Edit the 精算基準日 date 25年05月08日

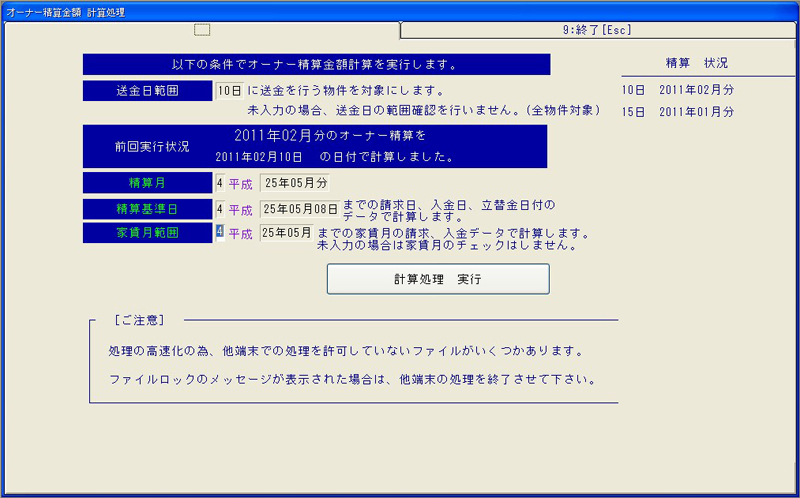(x=299, y=210)
